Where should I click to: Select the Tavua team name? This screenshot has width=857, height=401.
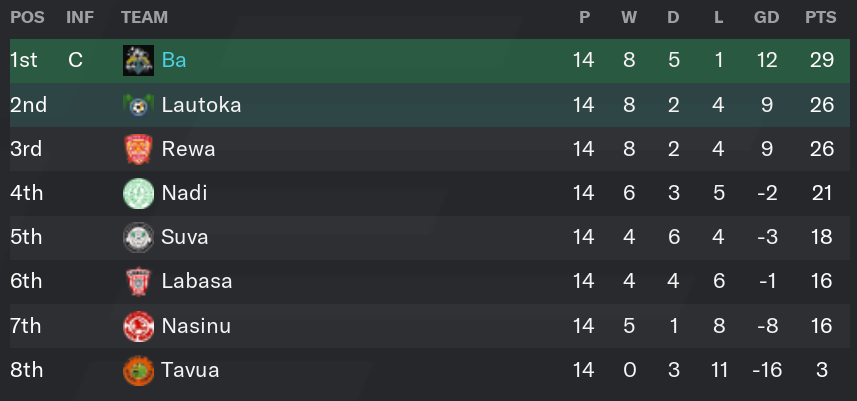click(x=190, y=370)
